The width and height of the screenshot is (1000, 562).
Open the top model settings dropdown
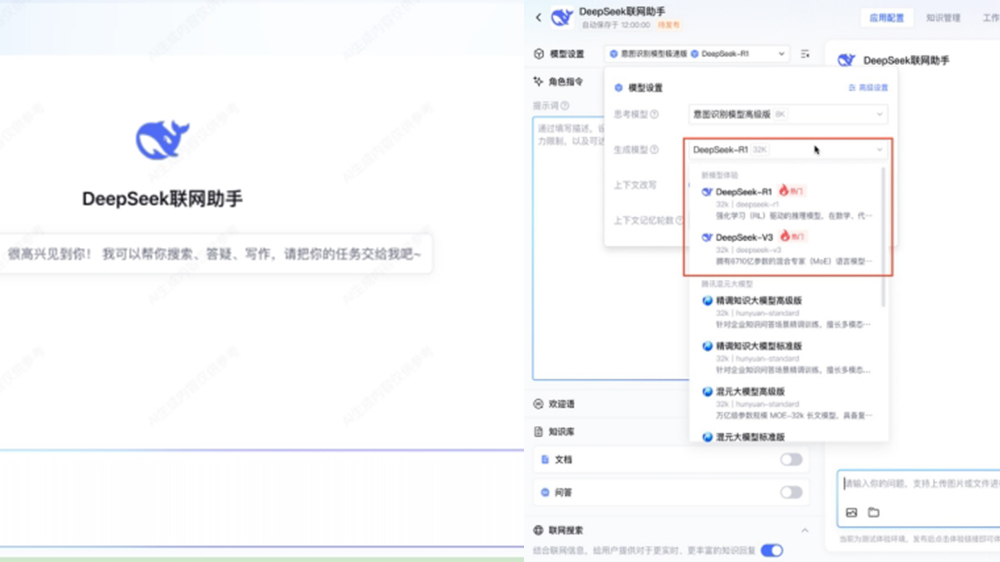[x=697, y=54]
